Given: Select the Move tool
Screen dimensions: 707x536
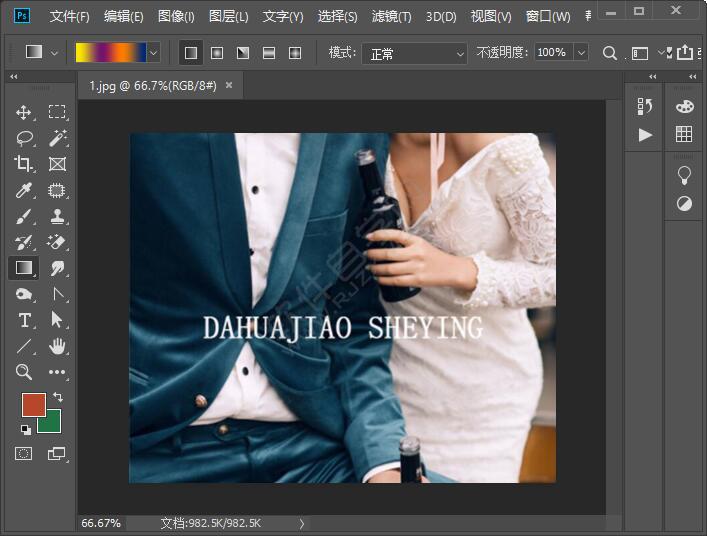Looking at the screenshot, I should click(24, 112).
